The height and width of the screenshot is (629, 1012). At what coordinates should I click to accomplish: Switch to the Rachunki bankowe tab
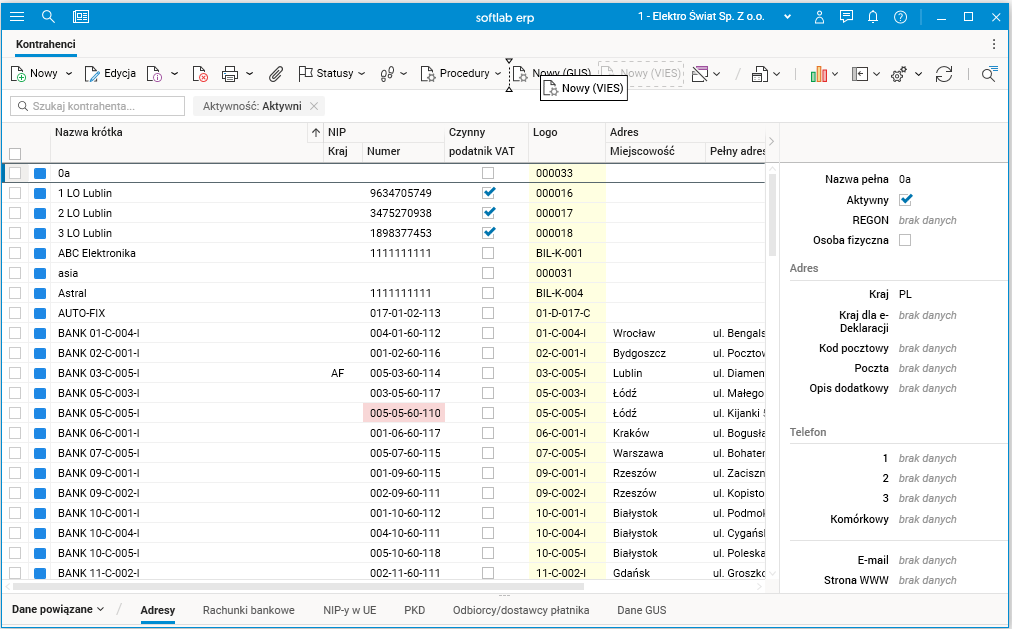pos(248,609)
